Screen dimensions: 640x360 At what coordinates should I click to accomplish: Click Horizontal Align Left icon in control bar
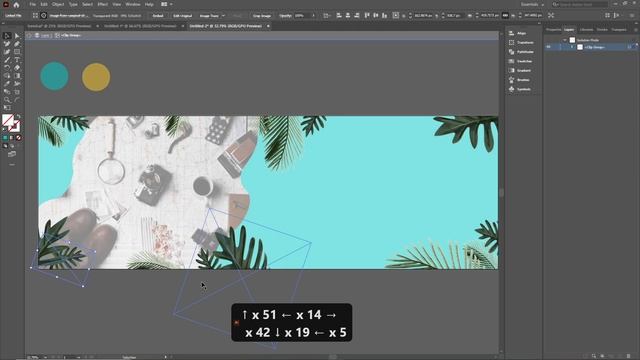pos(339,16)
